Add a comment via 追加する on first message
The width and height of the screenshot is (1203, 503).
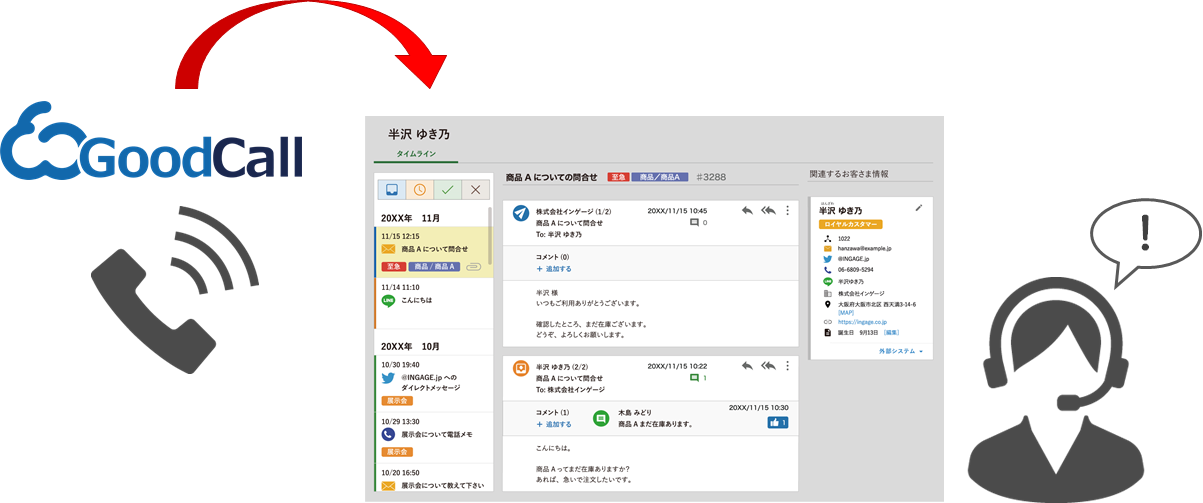pos(554,269)
